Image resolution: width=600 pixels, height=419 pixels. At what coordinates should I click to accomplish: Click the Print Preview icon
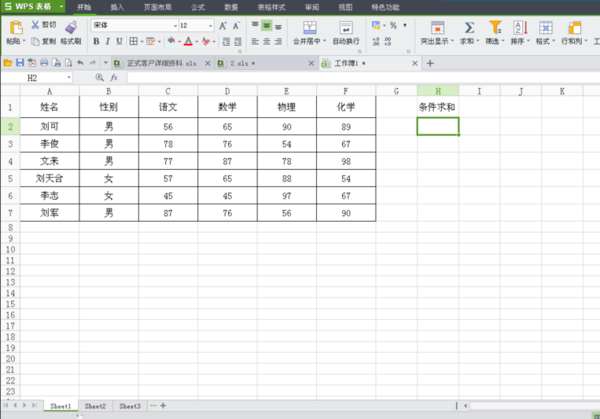click(57, 63)
